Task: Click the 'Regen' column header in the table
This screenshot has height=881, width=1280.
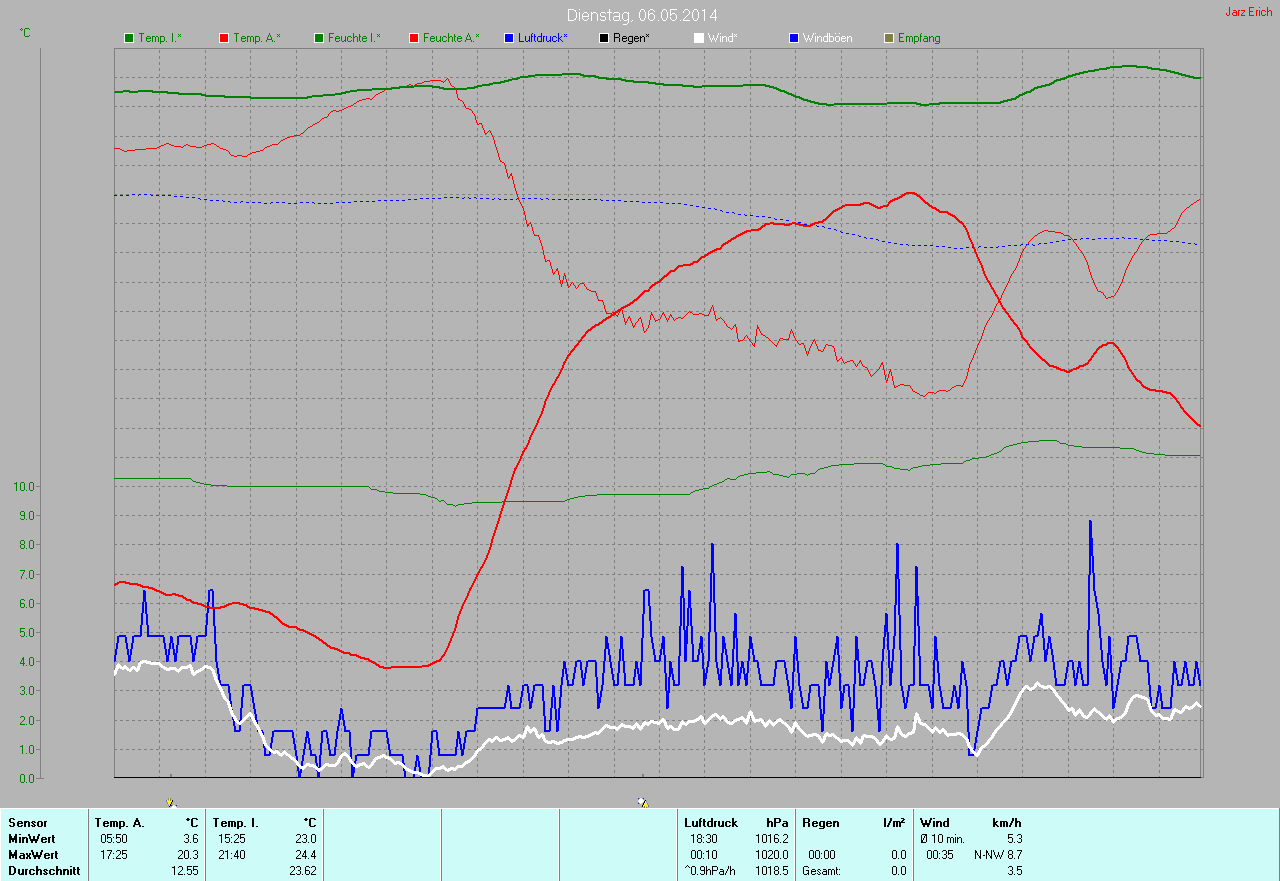Action: point(821,823)
